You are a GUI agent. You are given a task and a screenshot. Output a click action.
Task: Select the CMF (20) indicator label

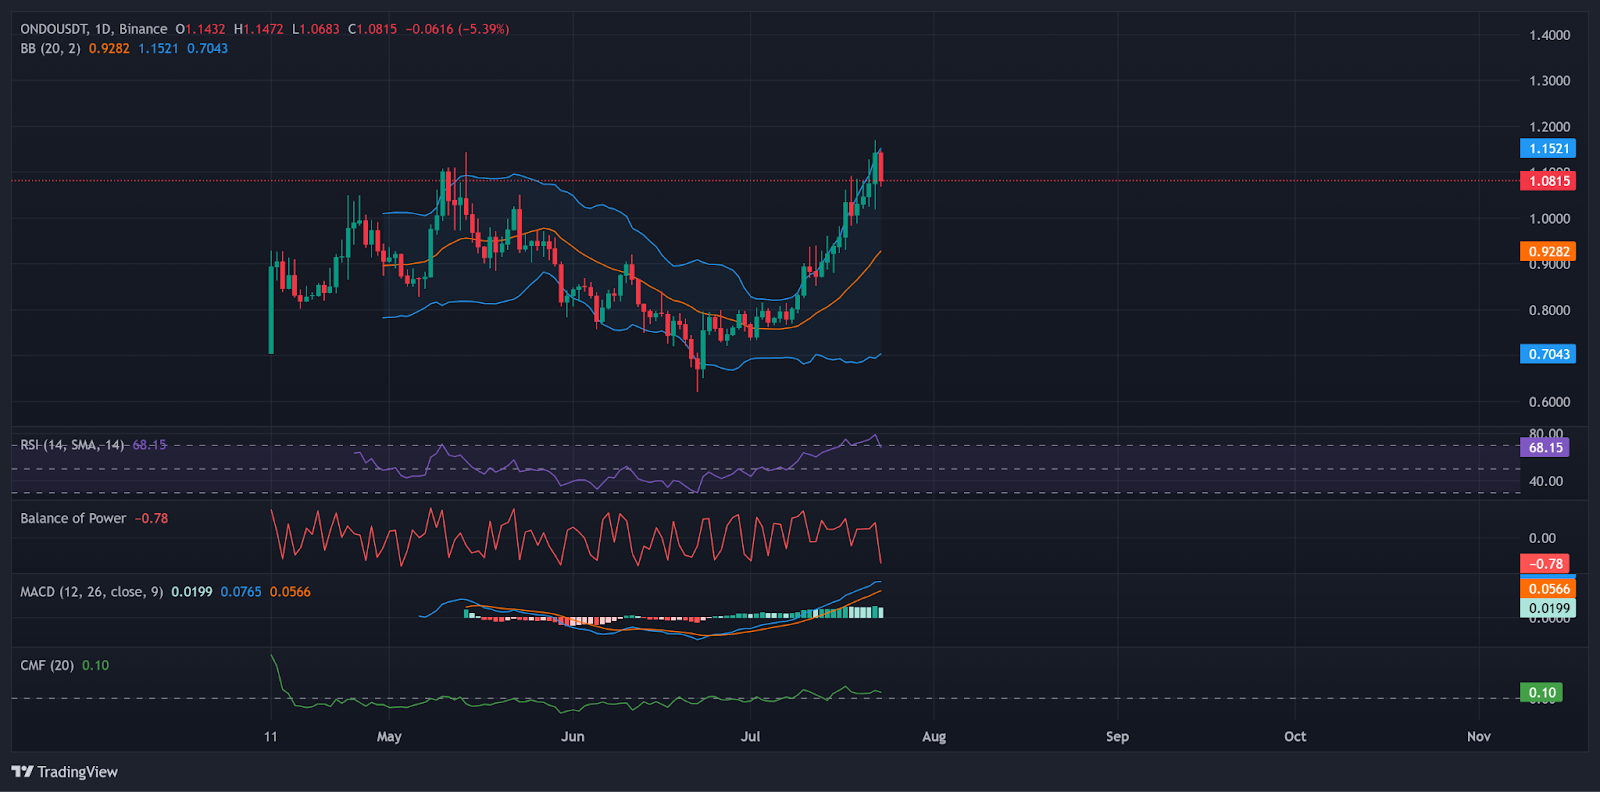(x=47, y=665)
